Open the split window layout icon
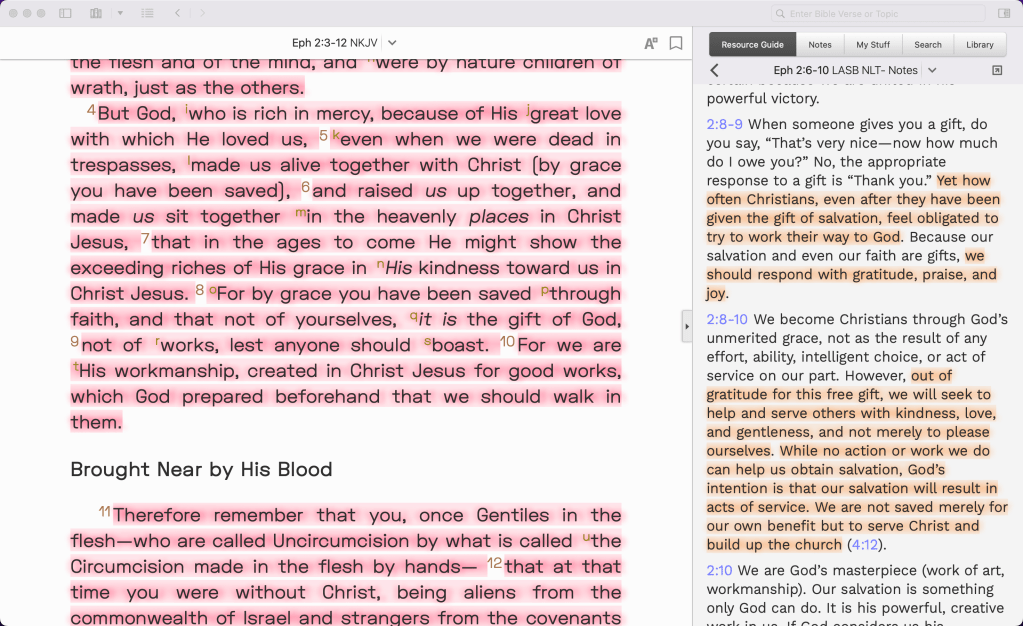The height and width of the screenshot is (626, 1023). click(65, 13)
